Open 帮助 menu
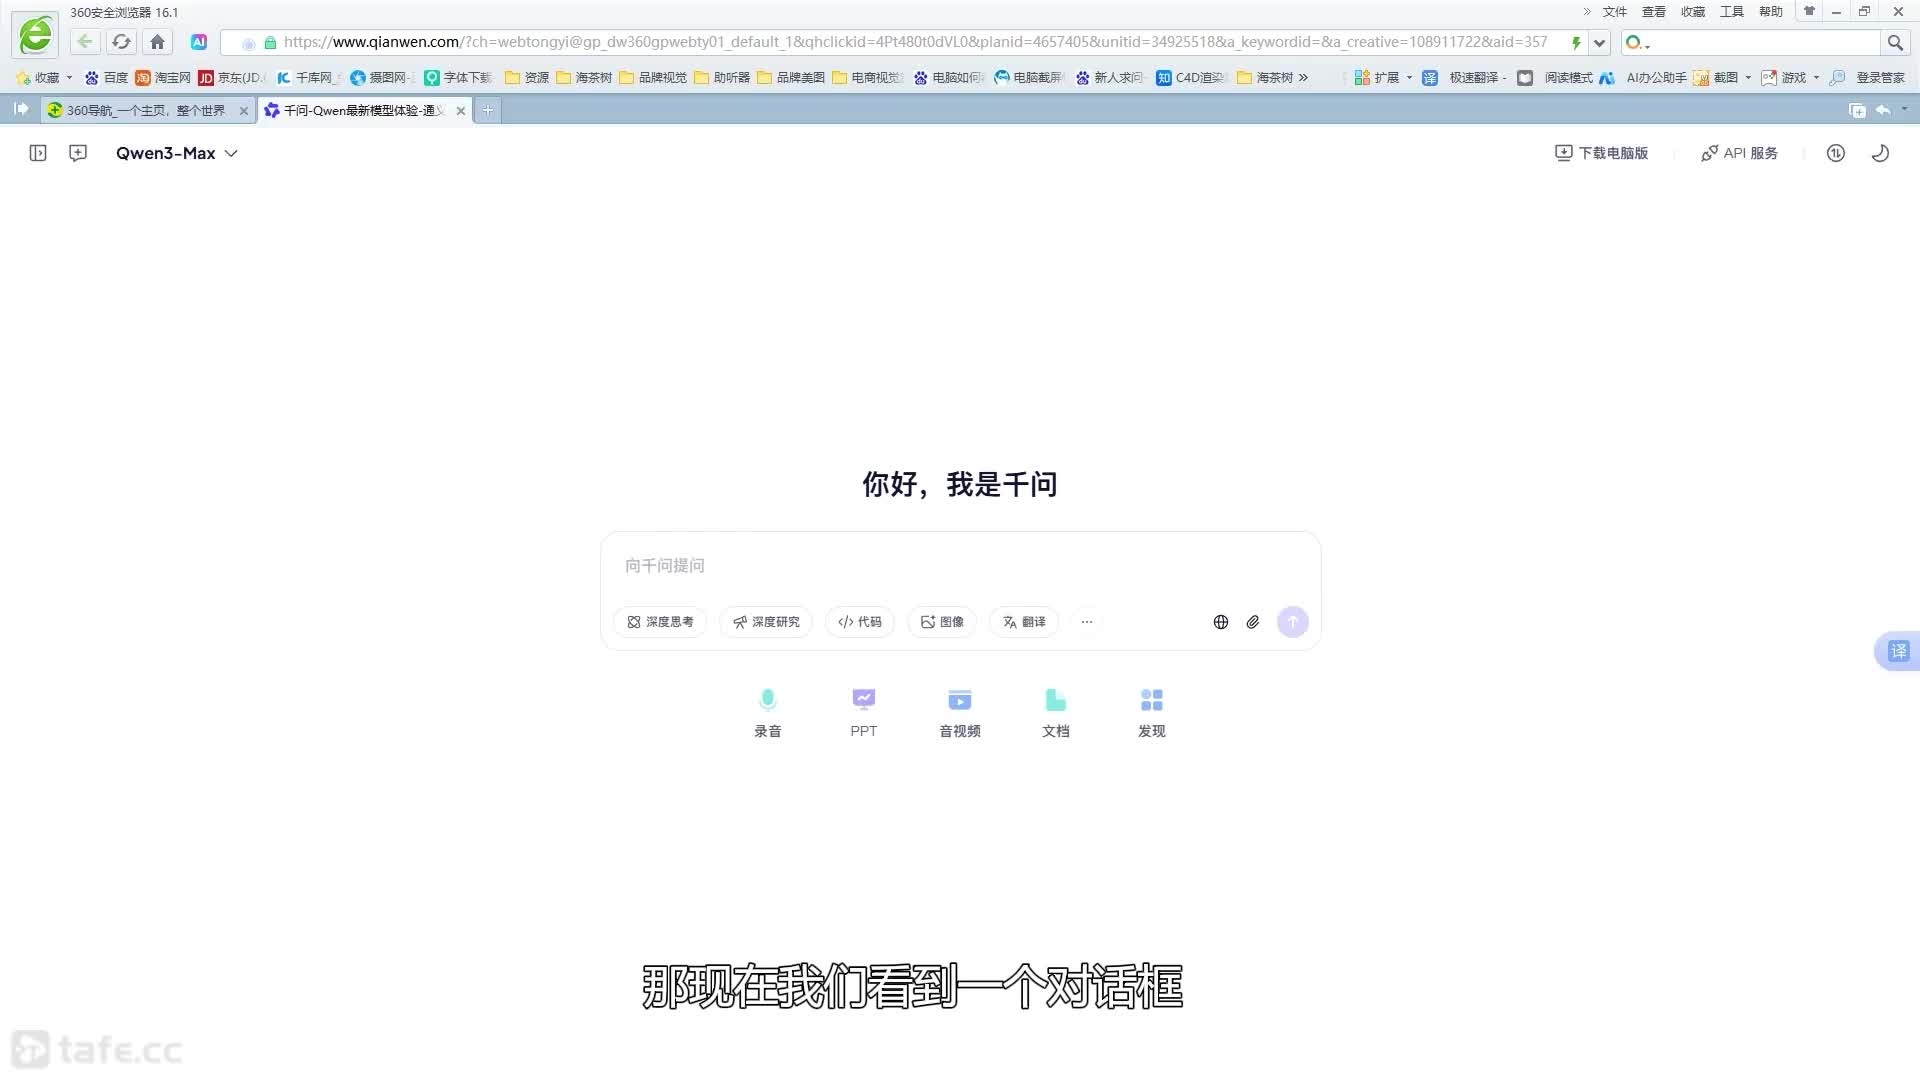The image size is (1920, 1080). tap(1770, 12)
